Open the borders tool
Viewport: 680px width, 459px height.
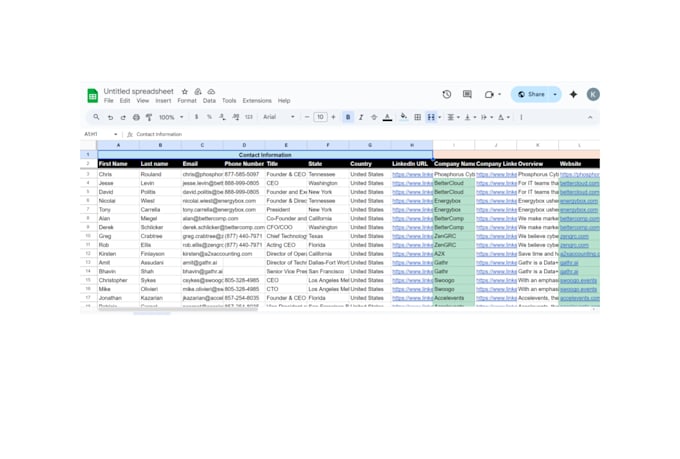tap(418, 117)
